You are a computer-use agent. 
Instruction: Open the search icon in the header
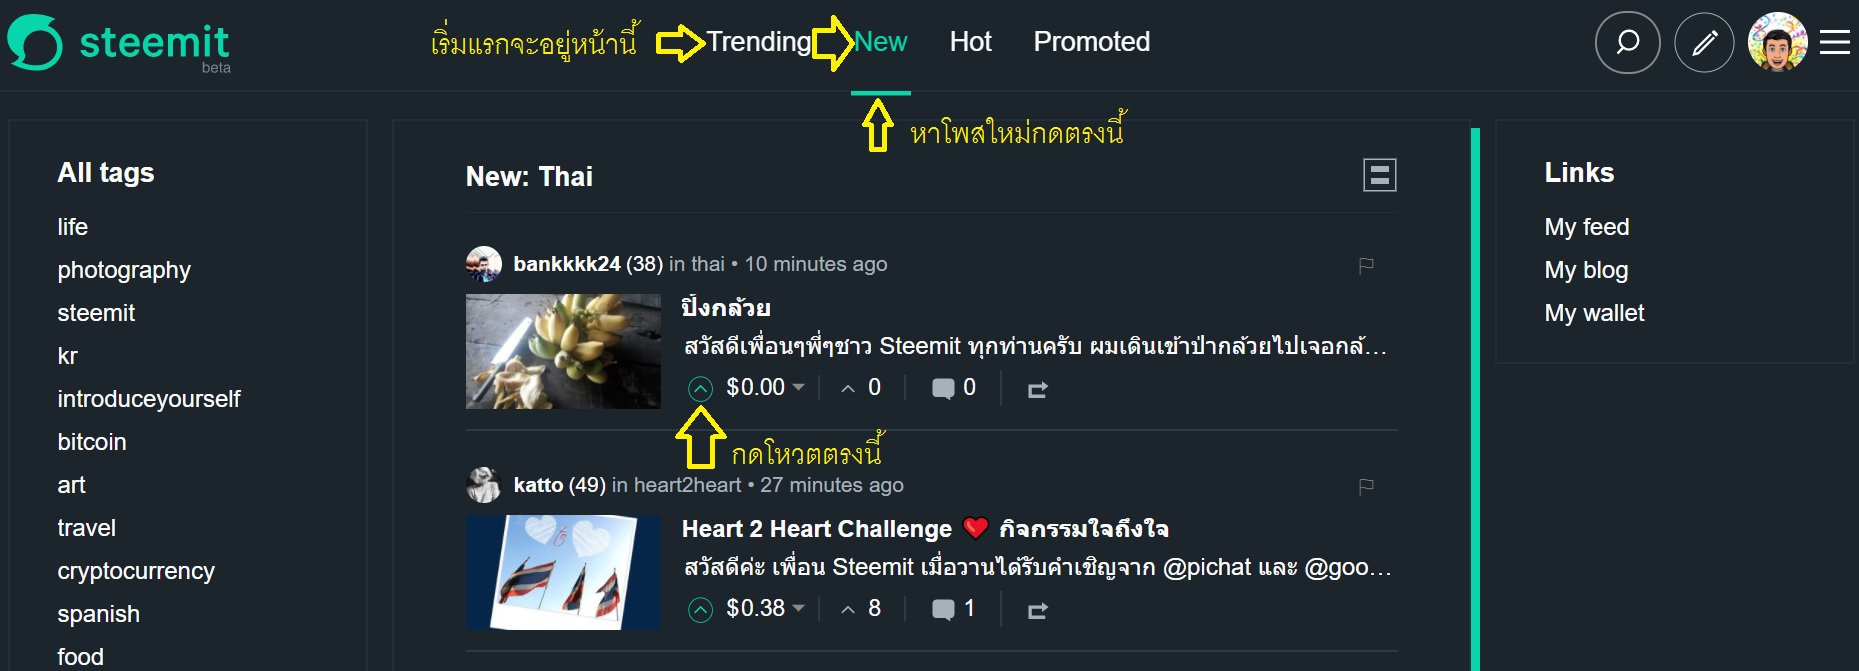point(1627,42)
